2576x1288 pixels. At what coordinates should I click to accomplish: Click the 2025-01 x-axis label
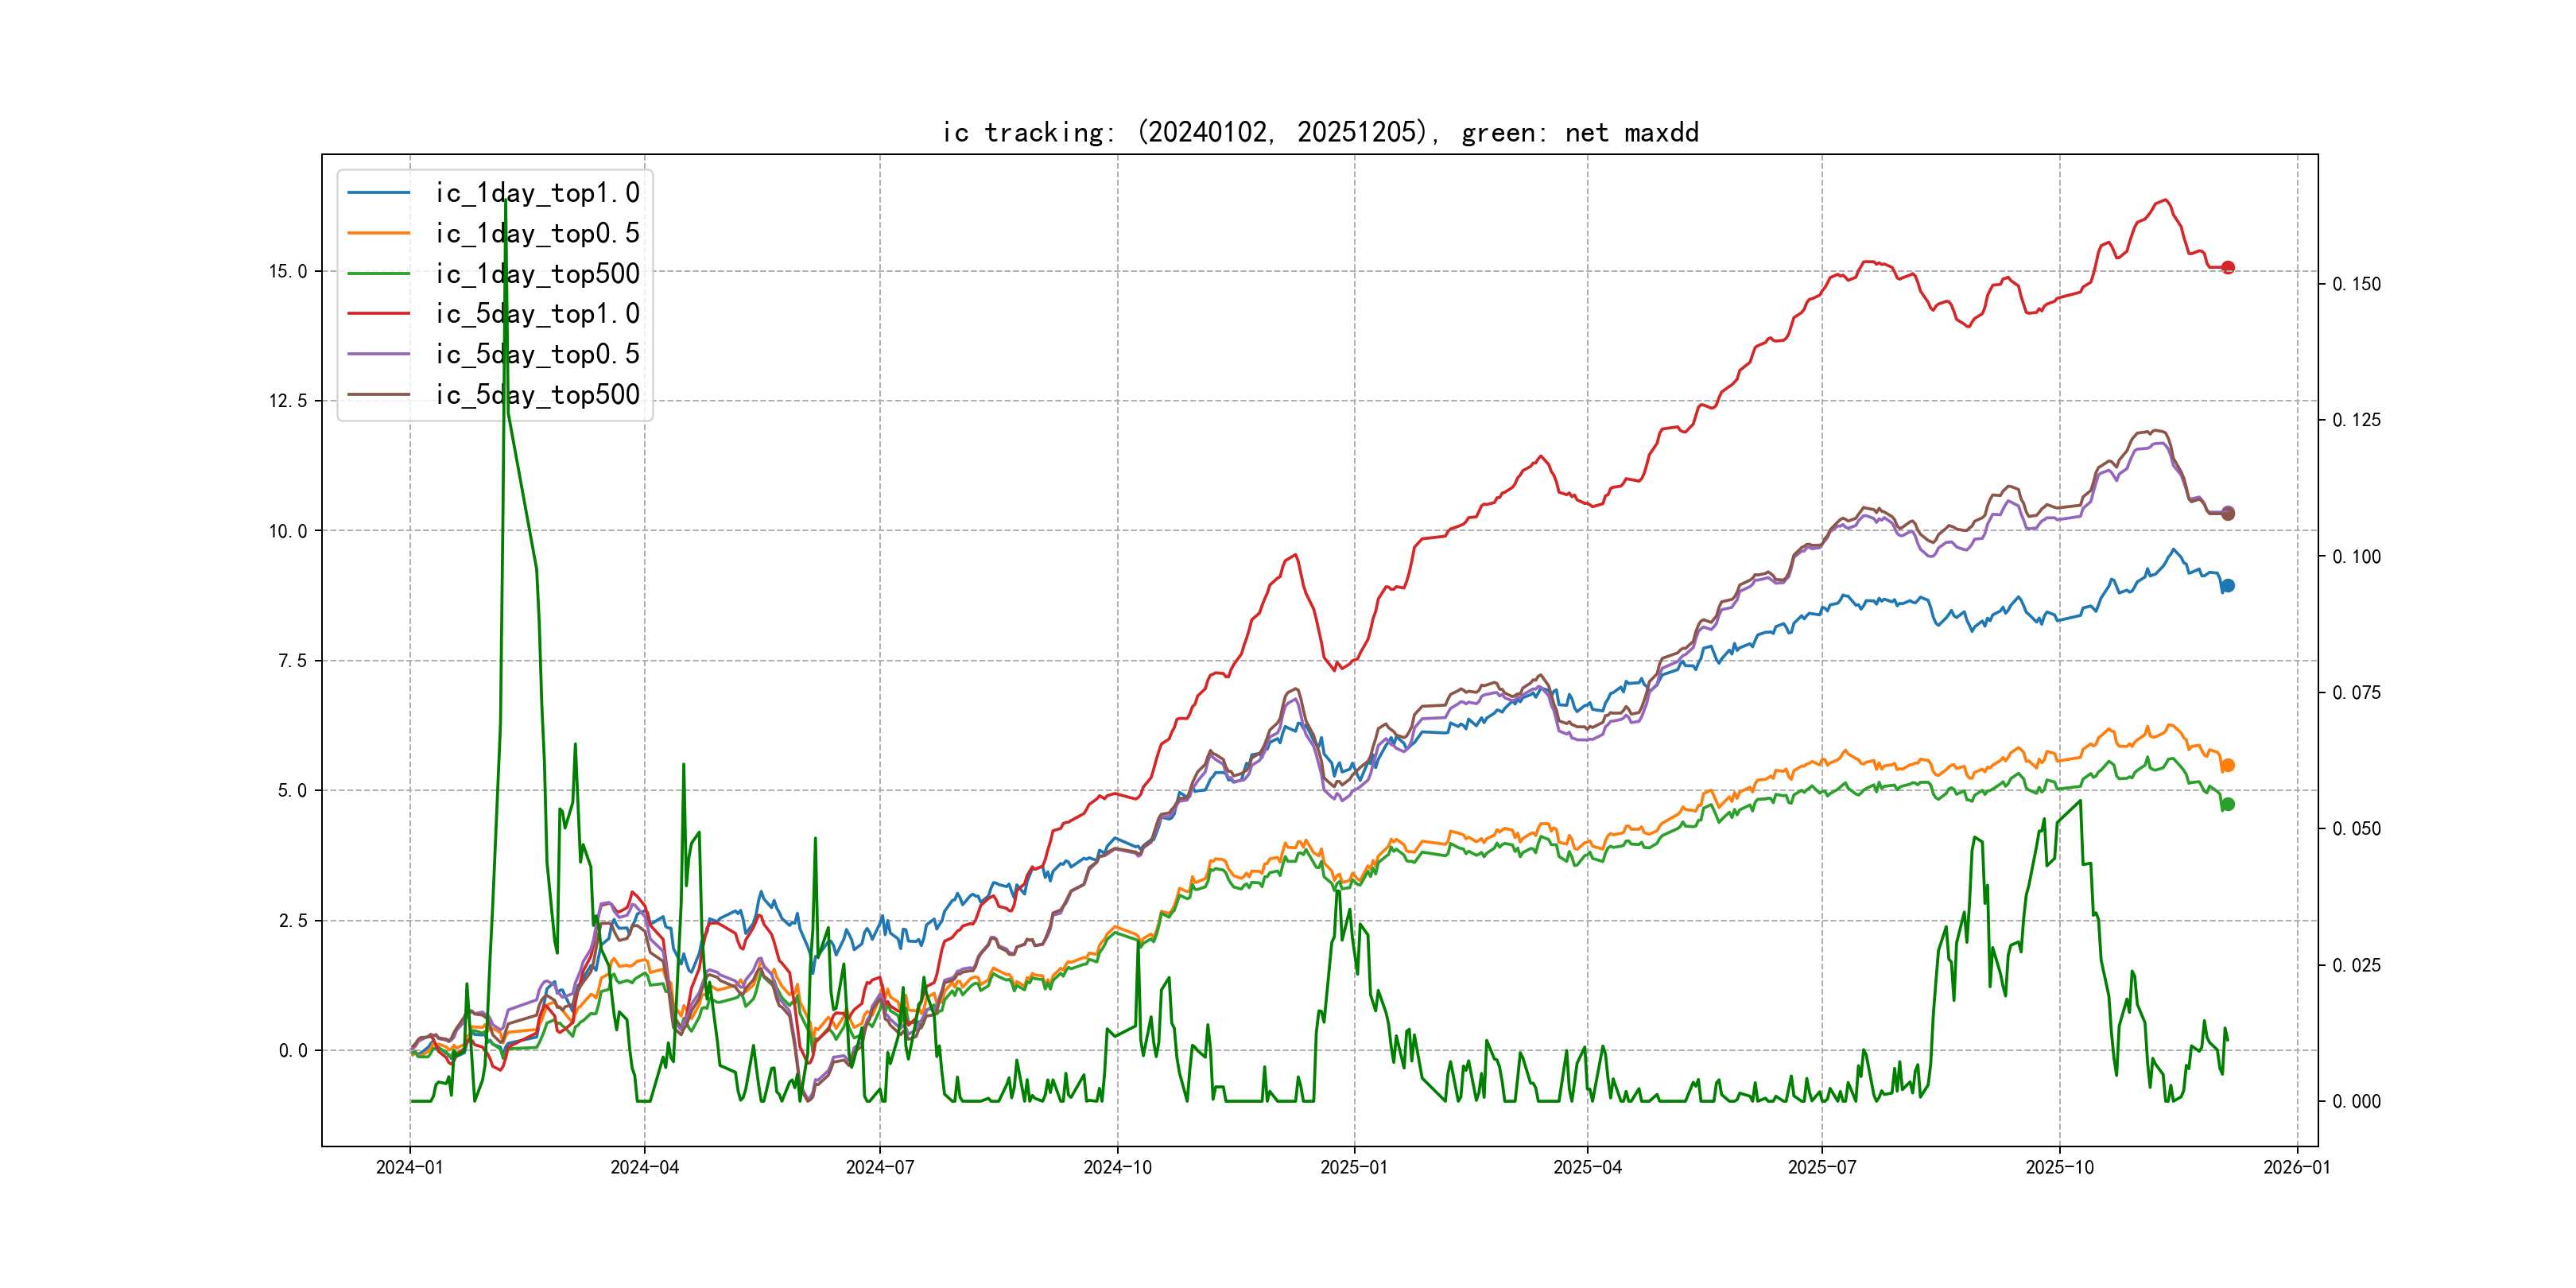(1353, 1167)
